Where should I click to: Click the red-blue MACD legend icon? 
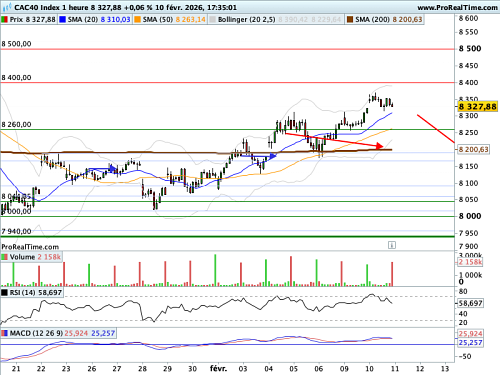[5, 333]
